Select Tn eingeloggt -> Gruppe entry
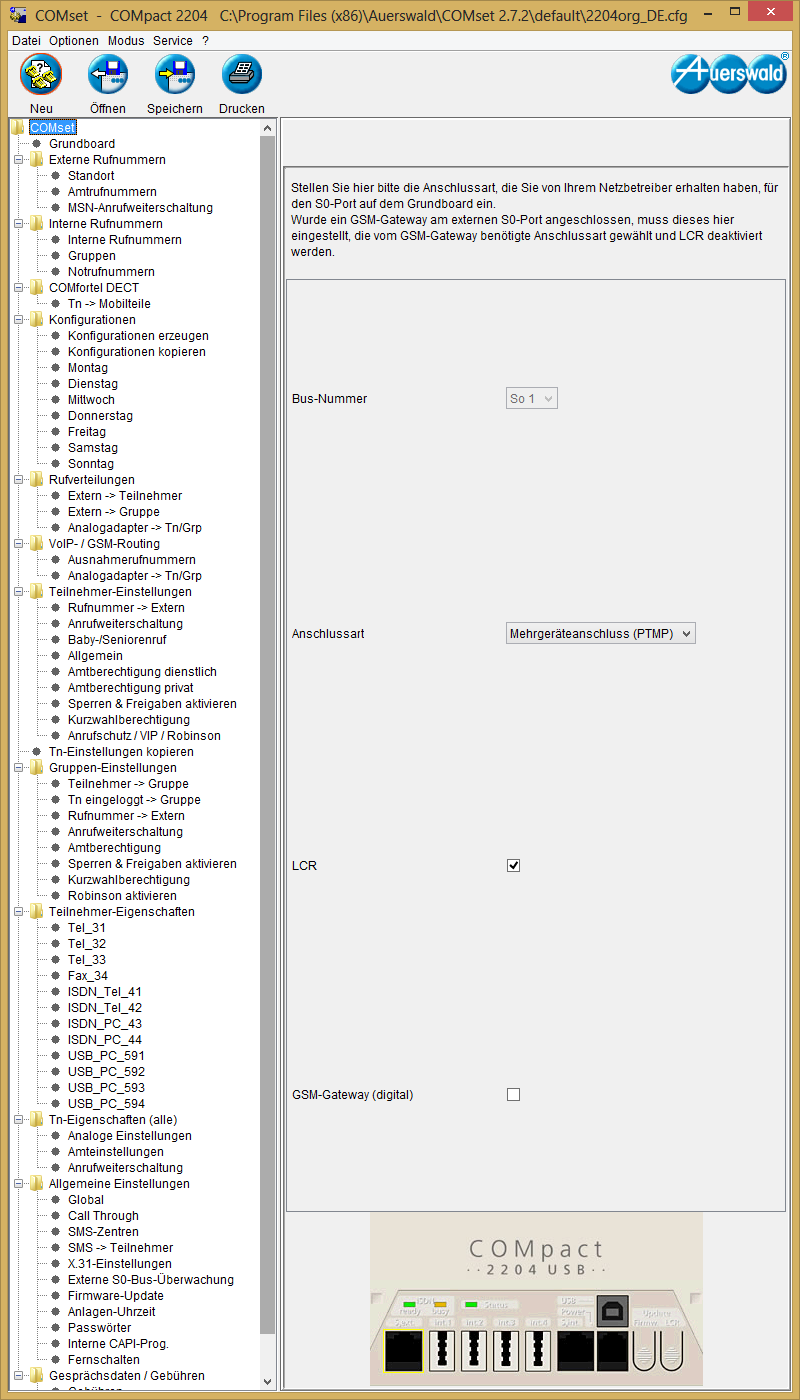 click(x=134, y=800)
